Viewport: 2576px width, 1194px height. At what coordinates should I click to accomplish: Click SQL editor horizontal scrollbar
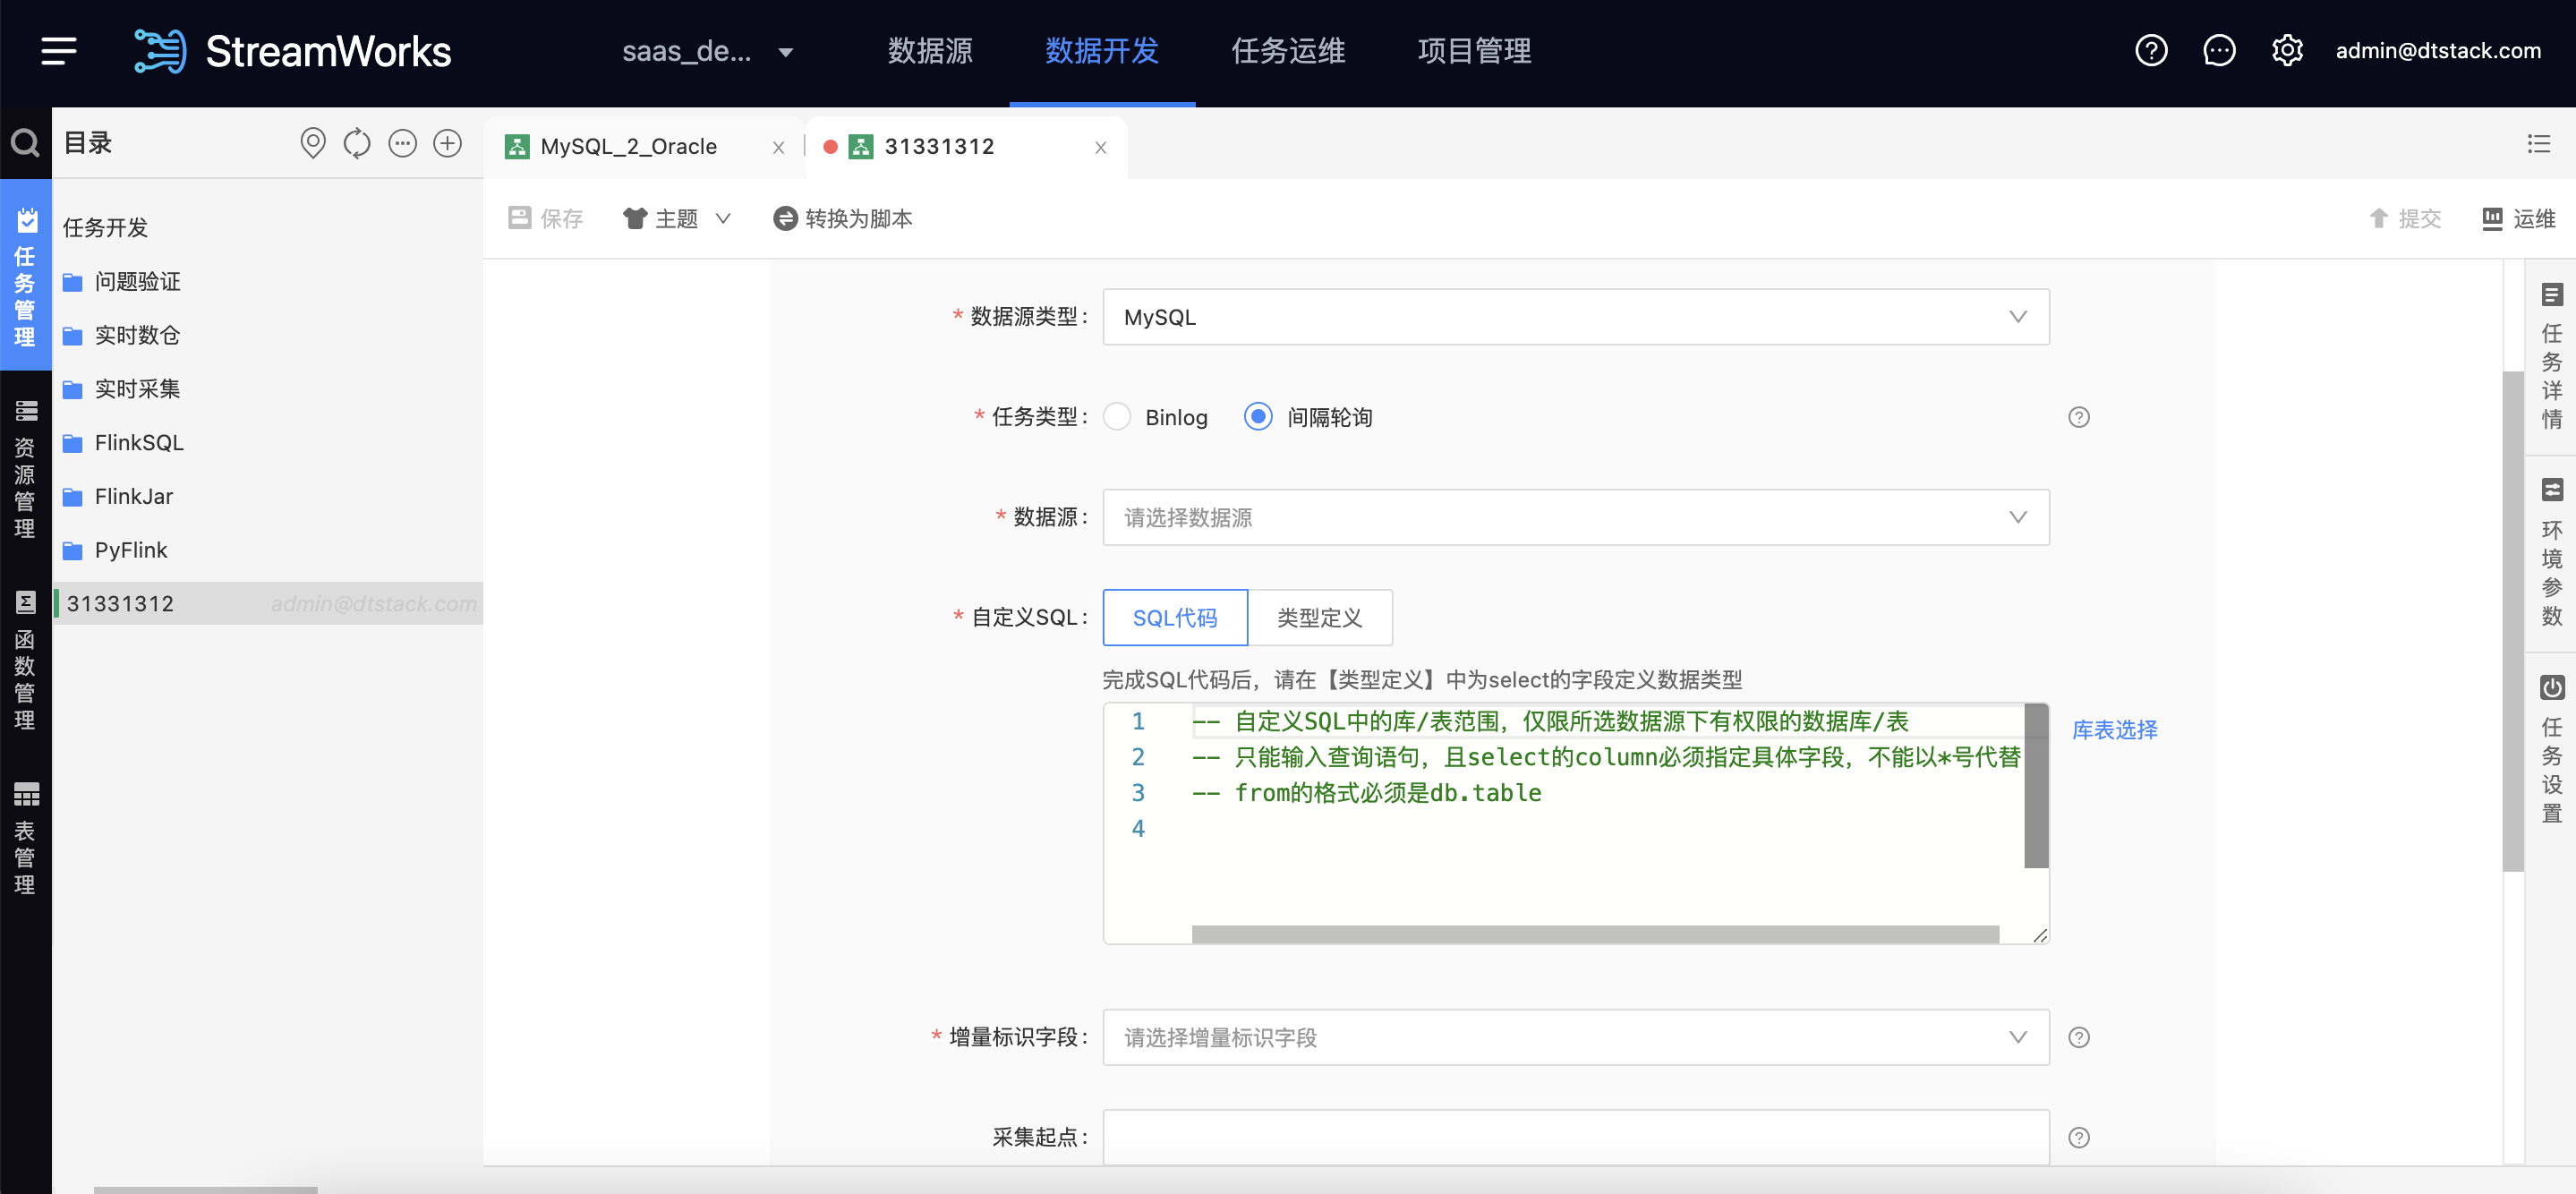click(1595, 934)
